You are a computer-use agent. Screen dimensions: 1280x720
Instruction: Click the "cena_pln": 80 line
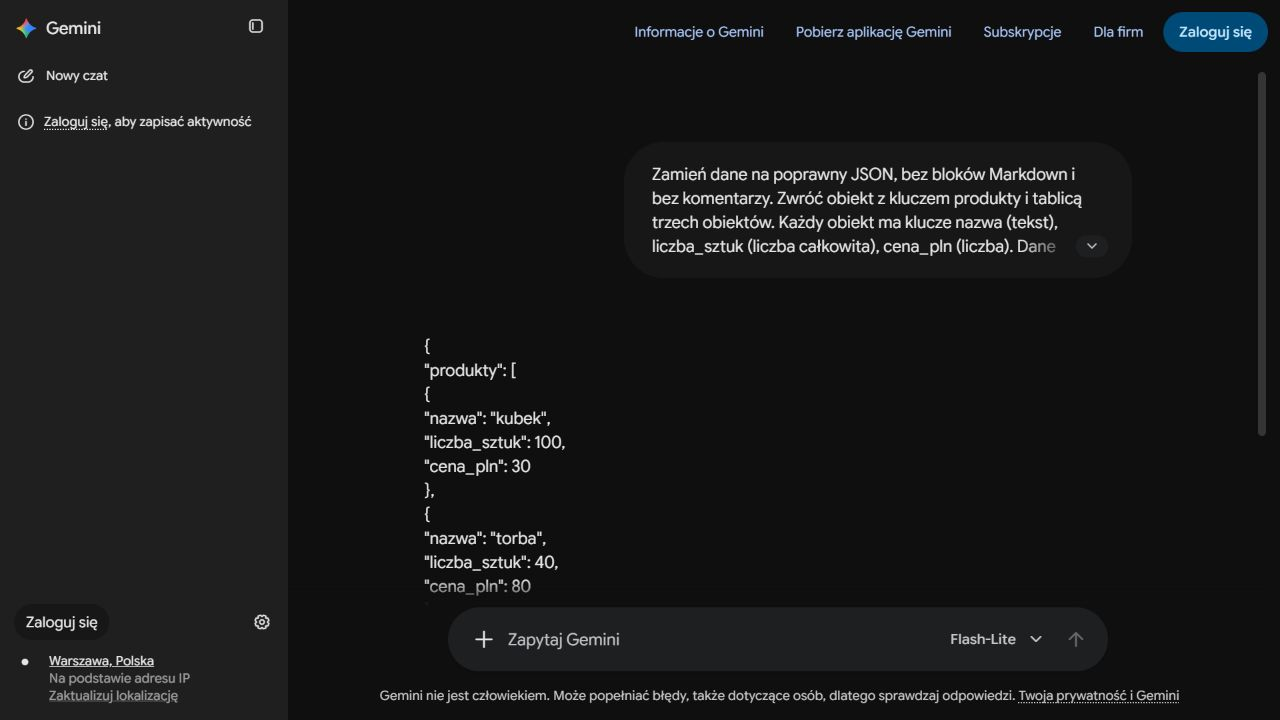477,586
